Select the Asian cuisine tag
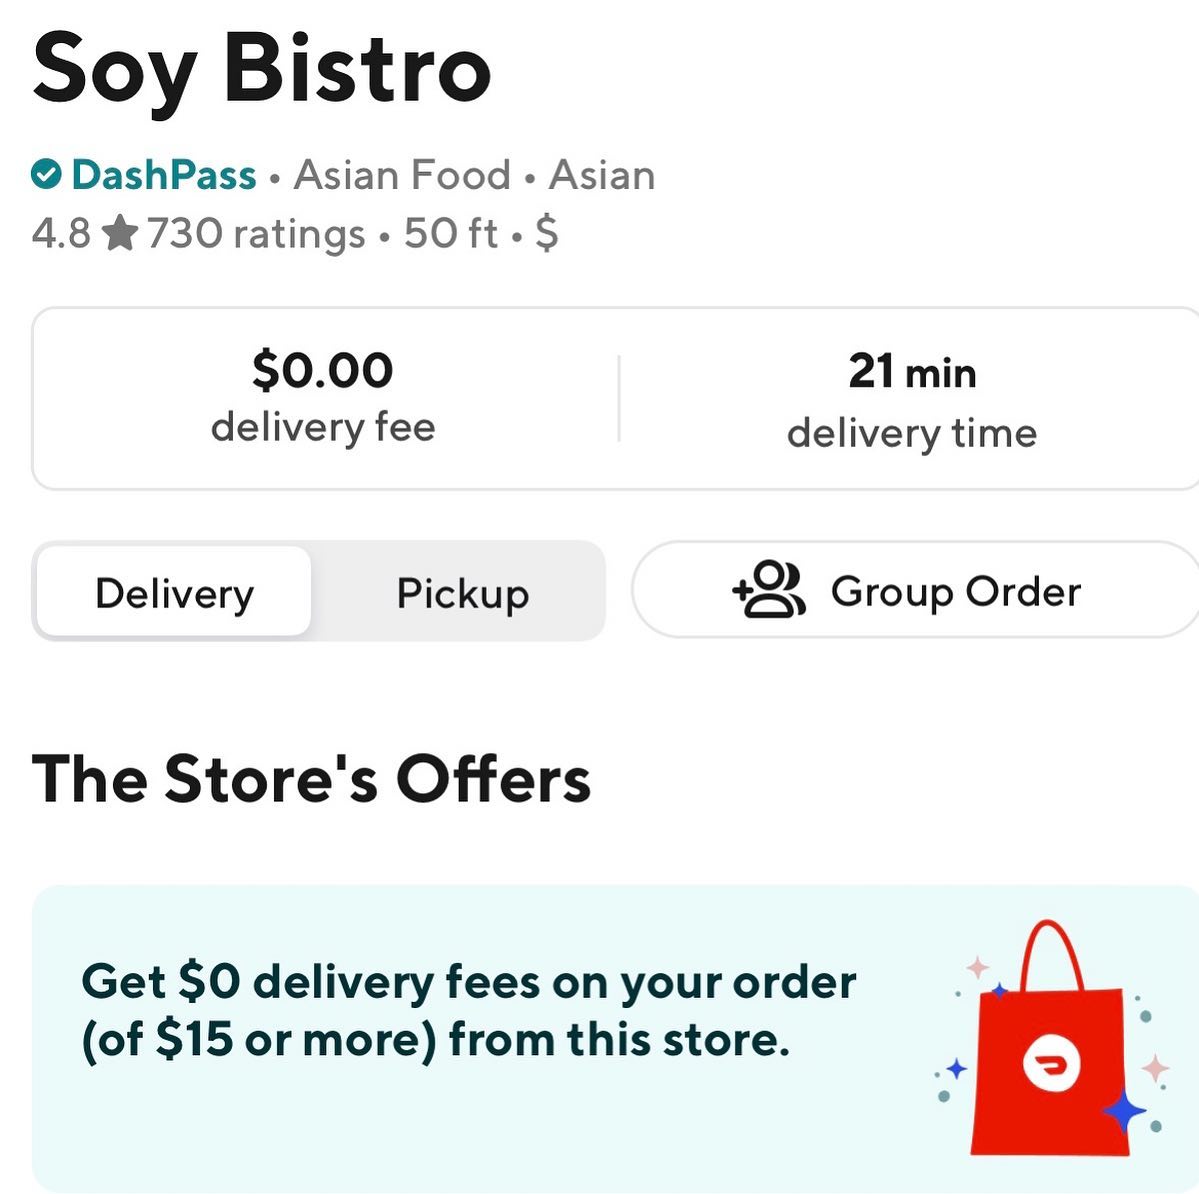The width and height of the screenshot is (1199, 1194). [x=602, y=175]
